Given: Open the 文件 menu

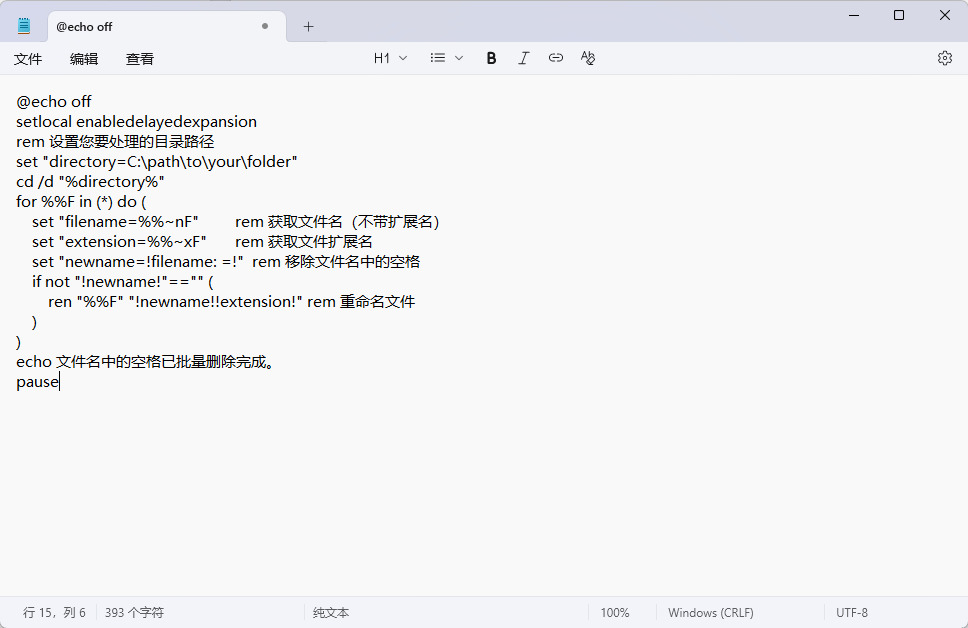Looking at the screenshot, I should 28,59.
